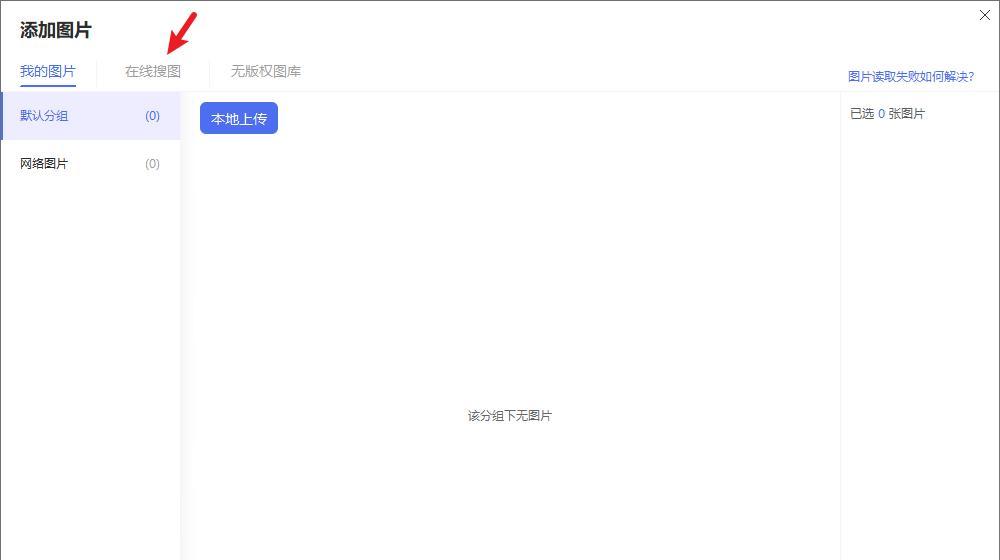Click the (0) count beside 网络图片
This screenshot has width=1000, height=560.
(x=152, y=164)
